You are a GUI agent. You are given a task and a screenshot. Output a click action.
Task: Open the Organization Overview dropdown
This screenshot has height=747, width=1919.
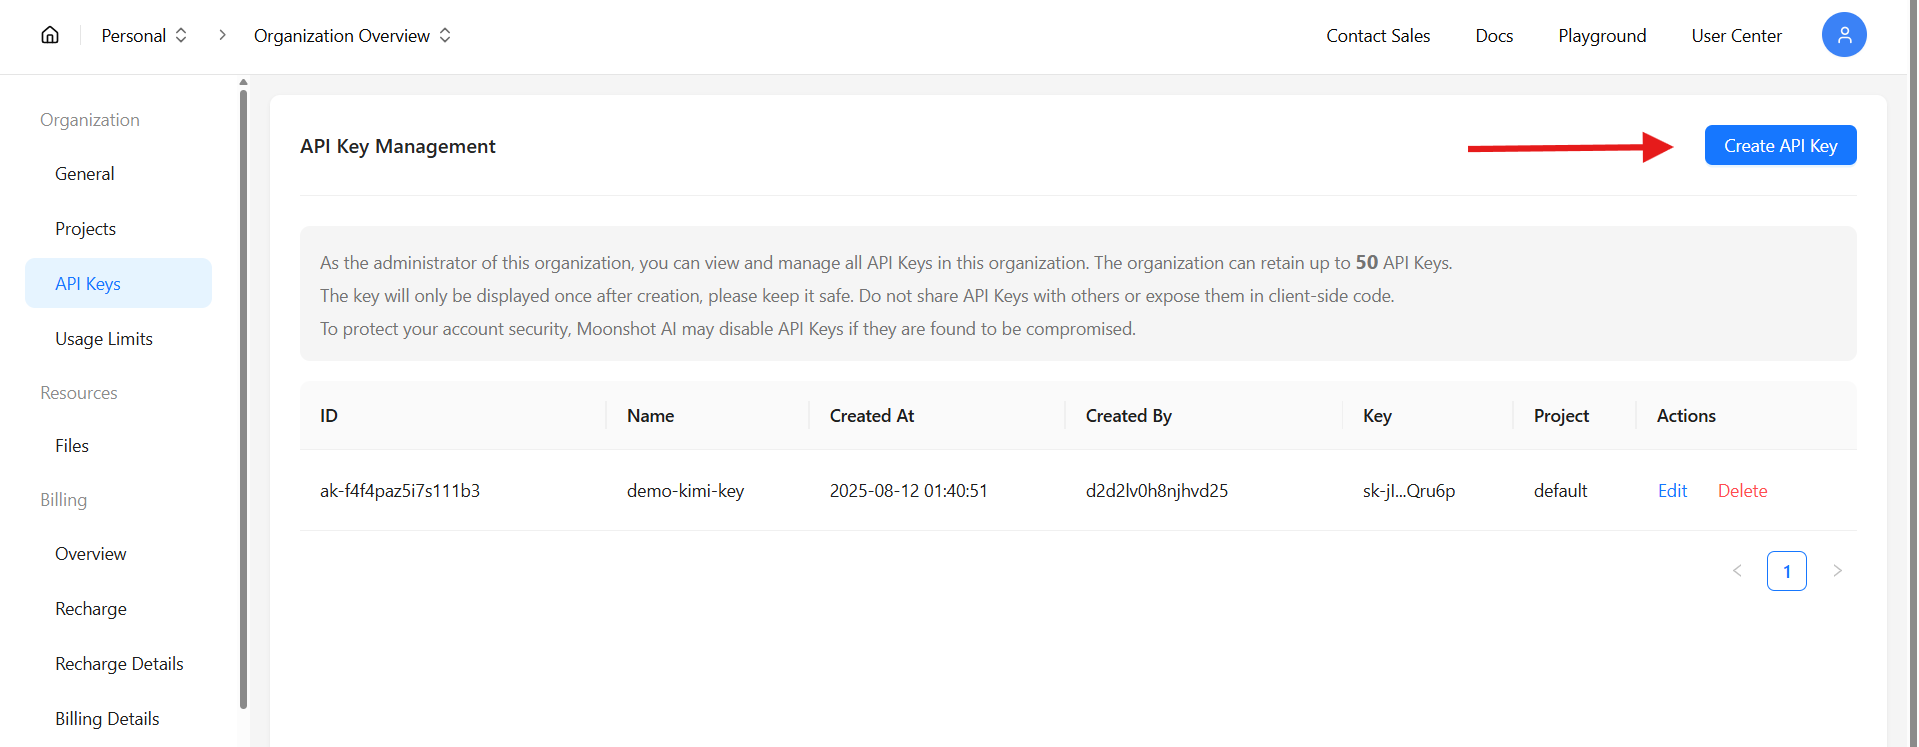pyautogui.click(x=352, y=35)
